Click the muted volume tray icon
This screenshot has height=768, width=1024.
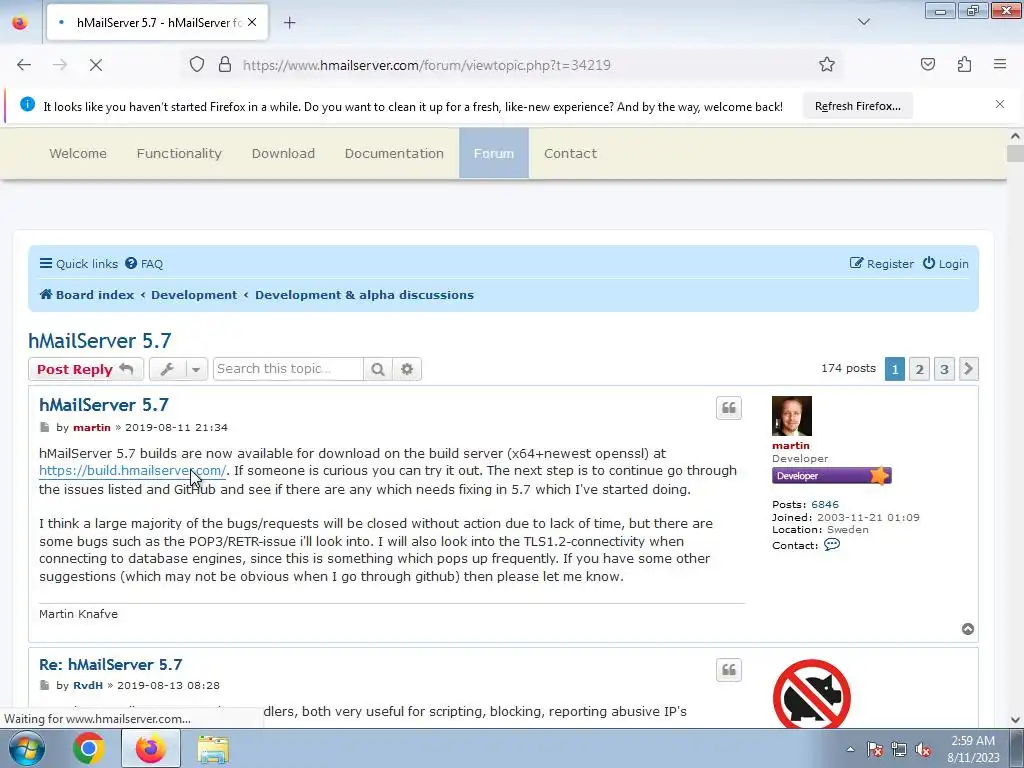point(923,749)
